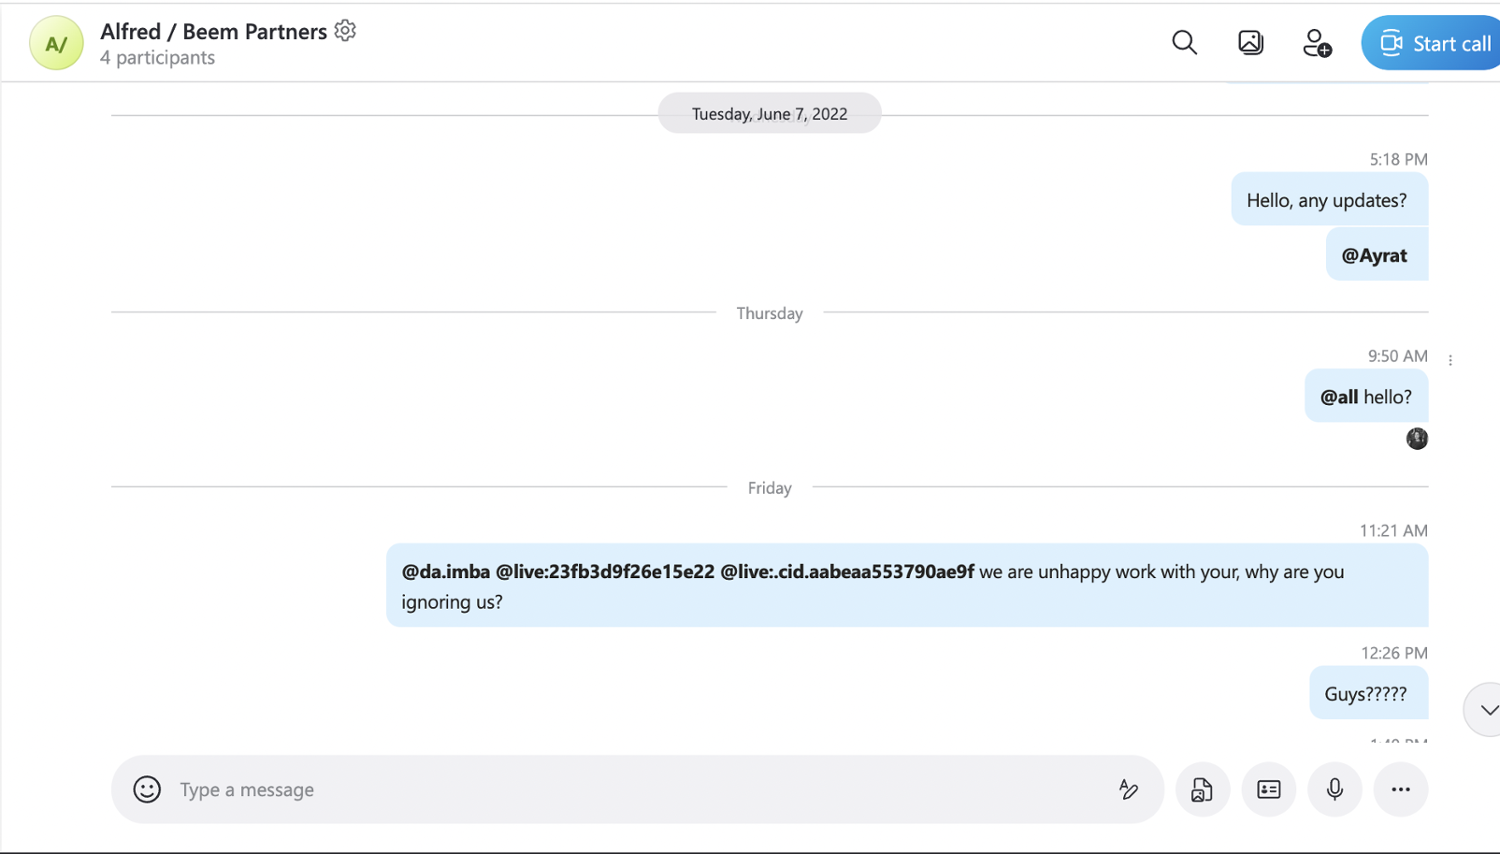Screen dimensions: 1500x854
Task: Record a voice message
Action: (1334, 789)
